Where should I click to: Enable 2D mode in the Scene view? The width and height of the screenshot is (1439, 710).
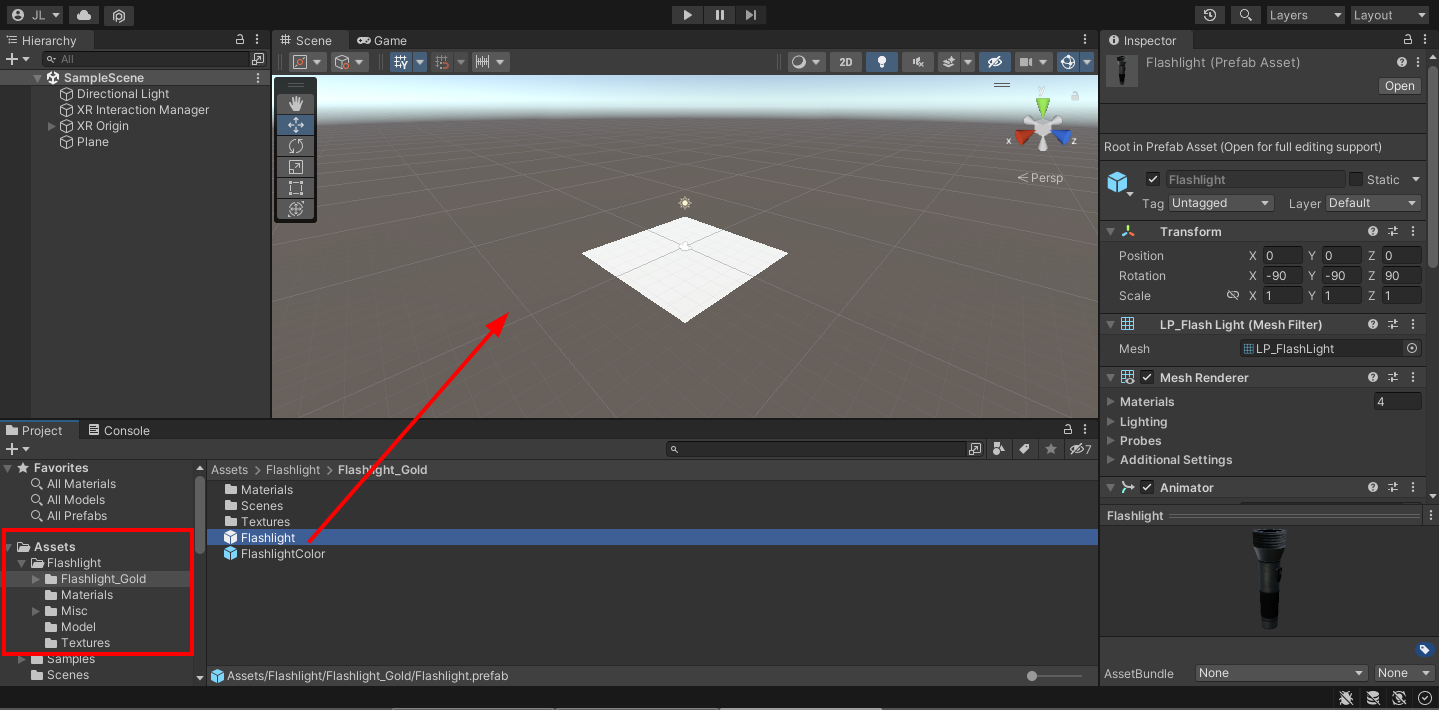(845, 61)
